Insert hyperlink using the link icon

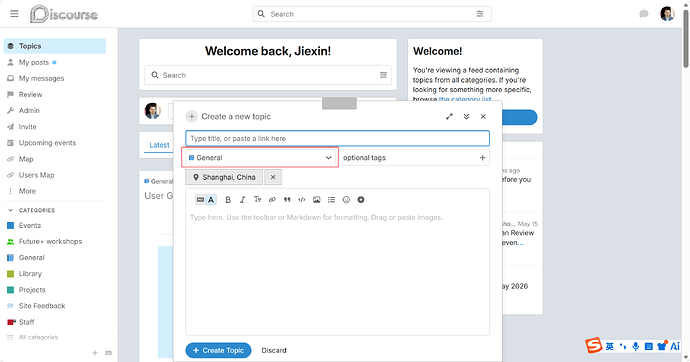[x=272, y=200]
